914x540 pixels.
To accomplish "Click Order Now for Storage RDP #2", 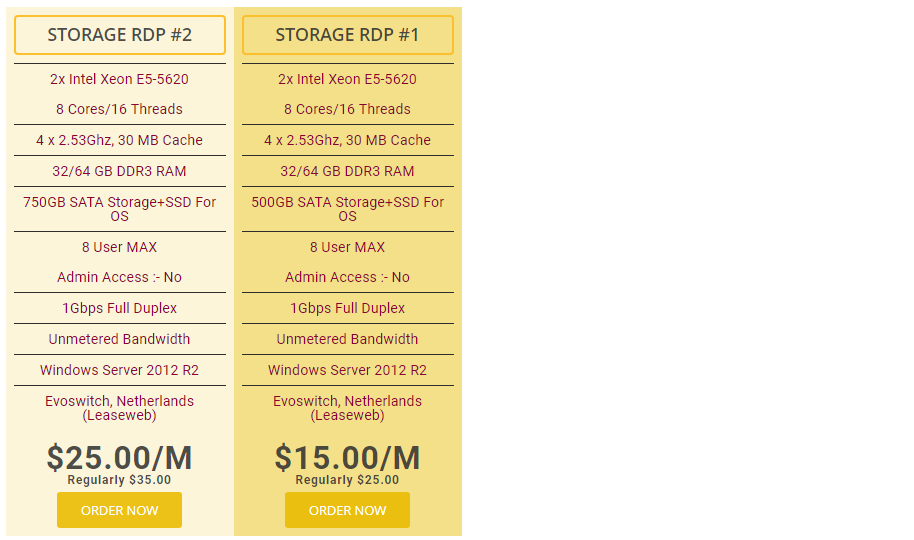I will tap(119, 510).
